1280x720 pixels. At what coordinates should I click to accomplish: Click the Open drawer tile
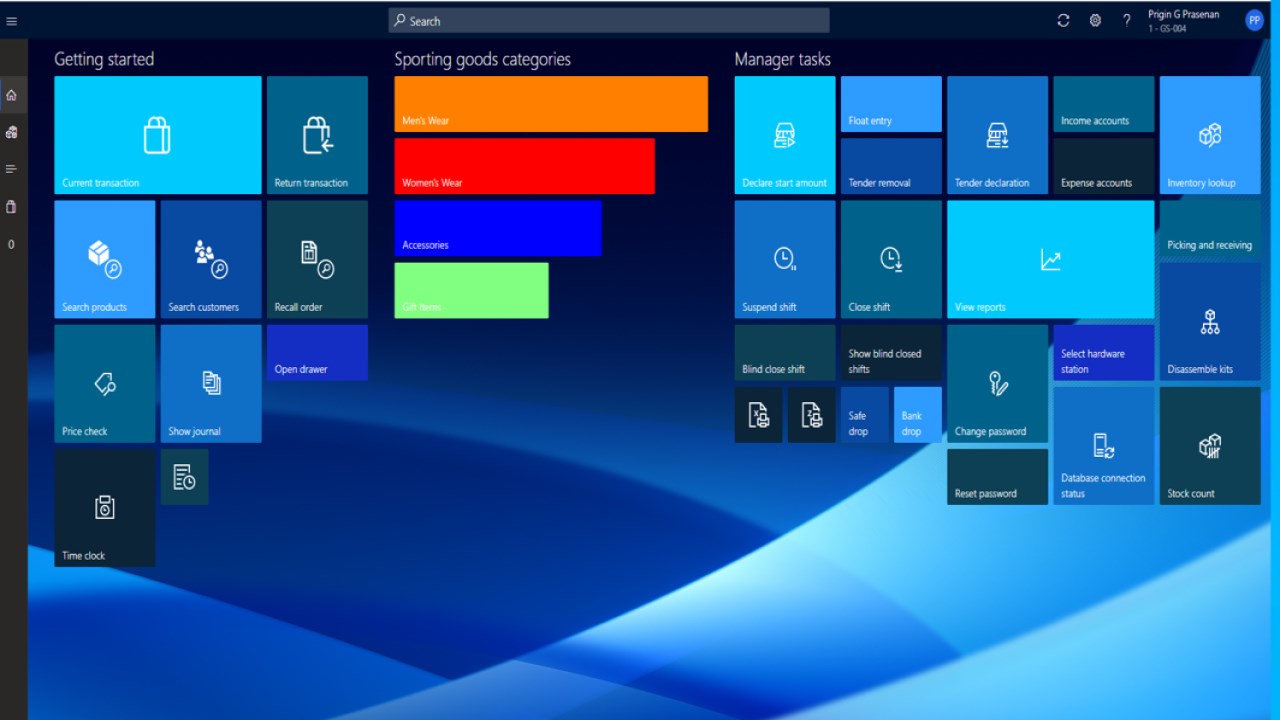coord(317,352)
